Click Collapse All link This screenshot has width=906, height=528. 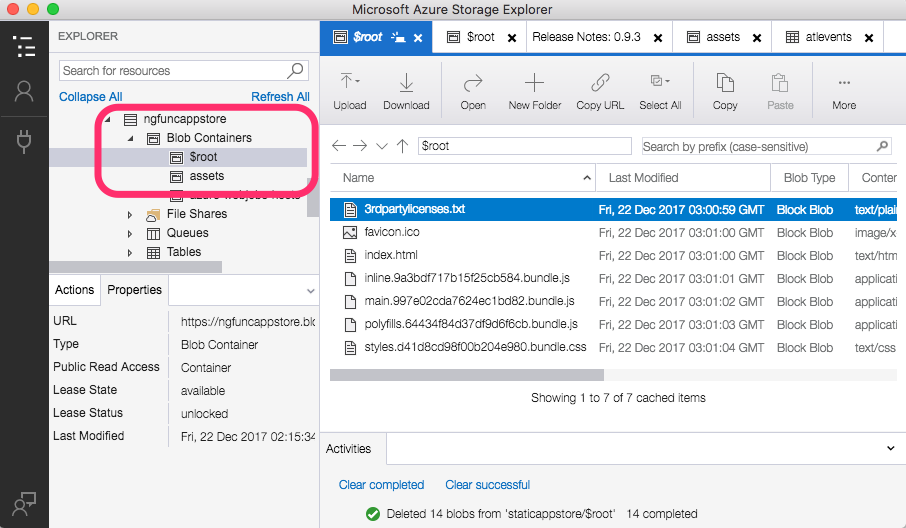(91, 96)
